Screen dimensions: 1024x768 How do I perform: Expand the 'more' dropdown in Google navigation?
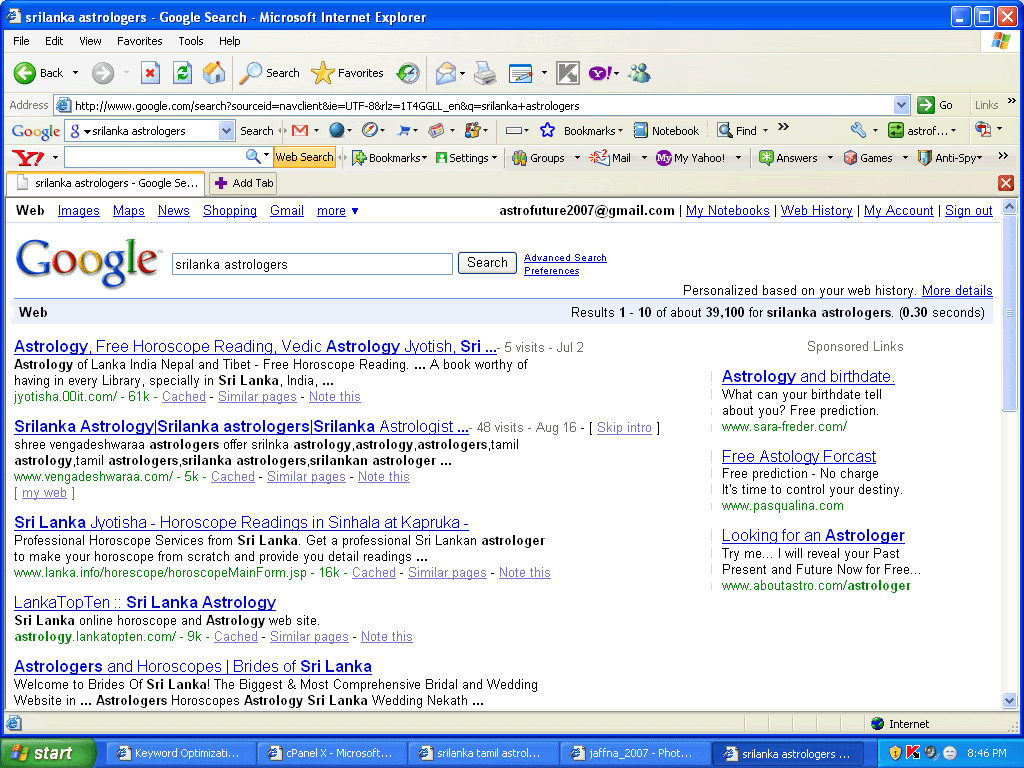tap(355, 211)
